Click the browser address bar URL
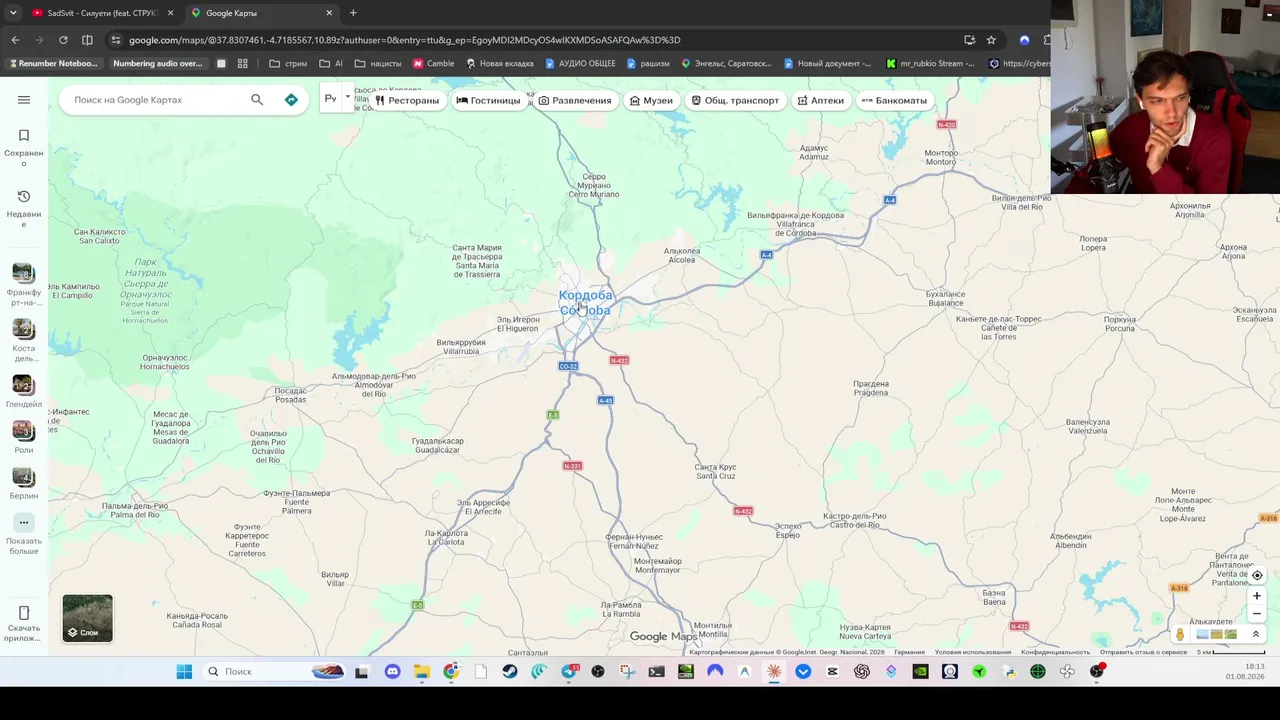This screenshot has width=1280, height=720. click(x=404, y=40)
